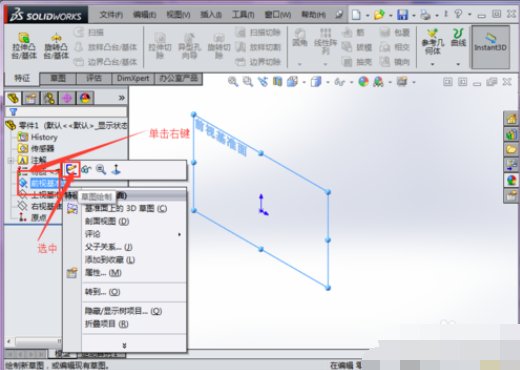Click the Fillet (圆角) tool
Image resolution: width=520 pixels, height=370 pixels.
click(299, 37)
